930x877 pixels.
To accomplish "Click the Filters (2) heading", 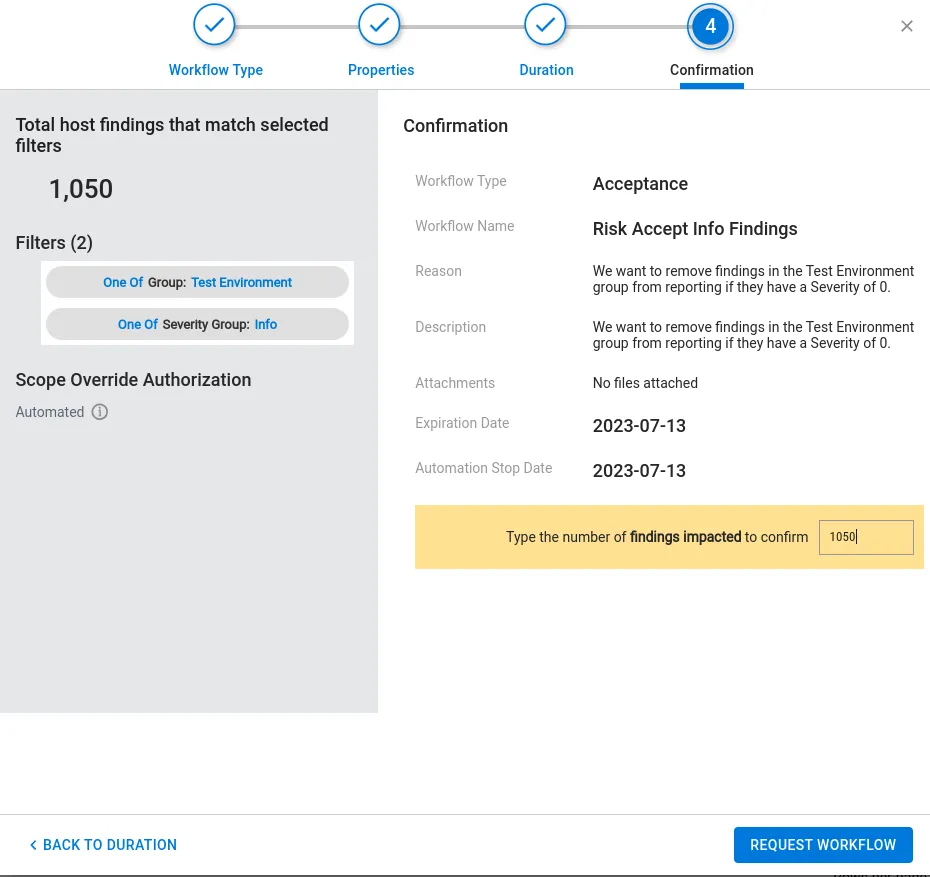I will pyautogui.click(x=54, y=243).
